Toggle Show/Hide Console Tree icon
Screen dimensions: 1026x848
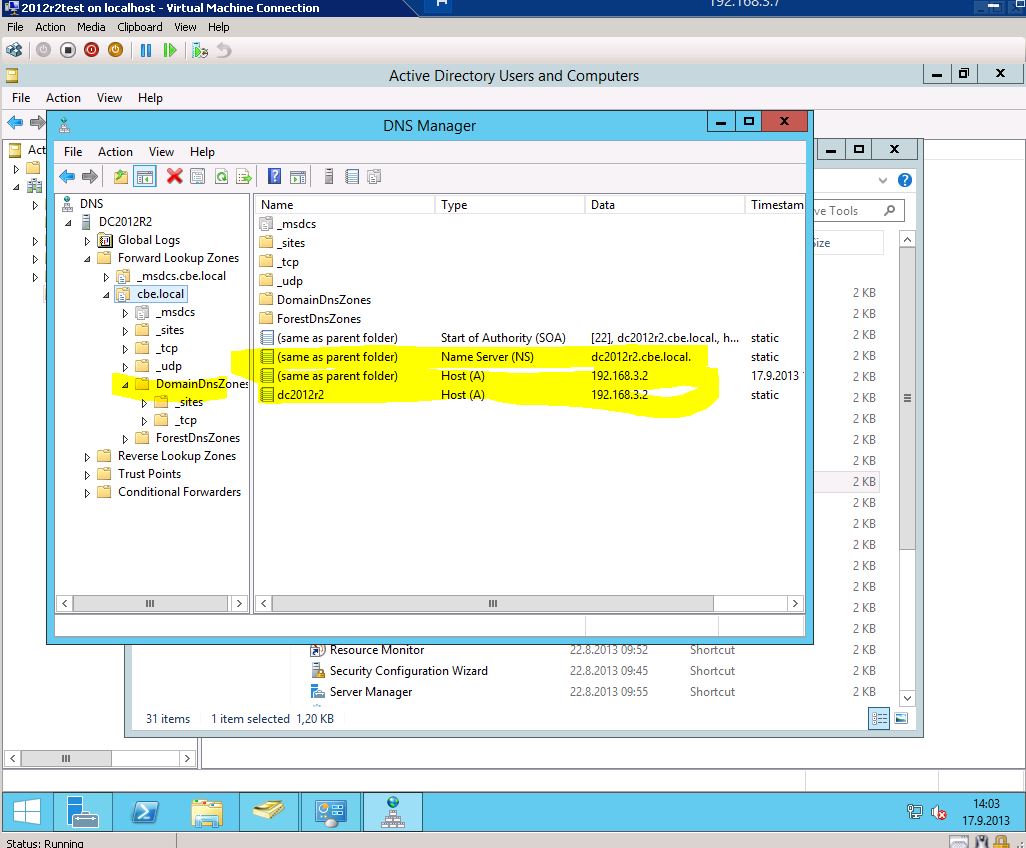pos(145,177)
